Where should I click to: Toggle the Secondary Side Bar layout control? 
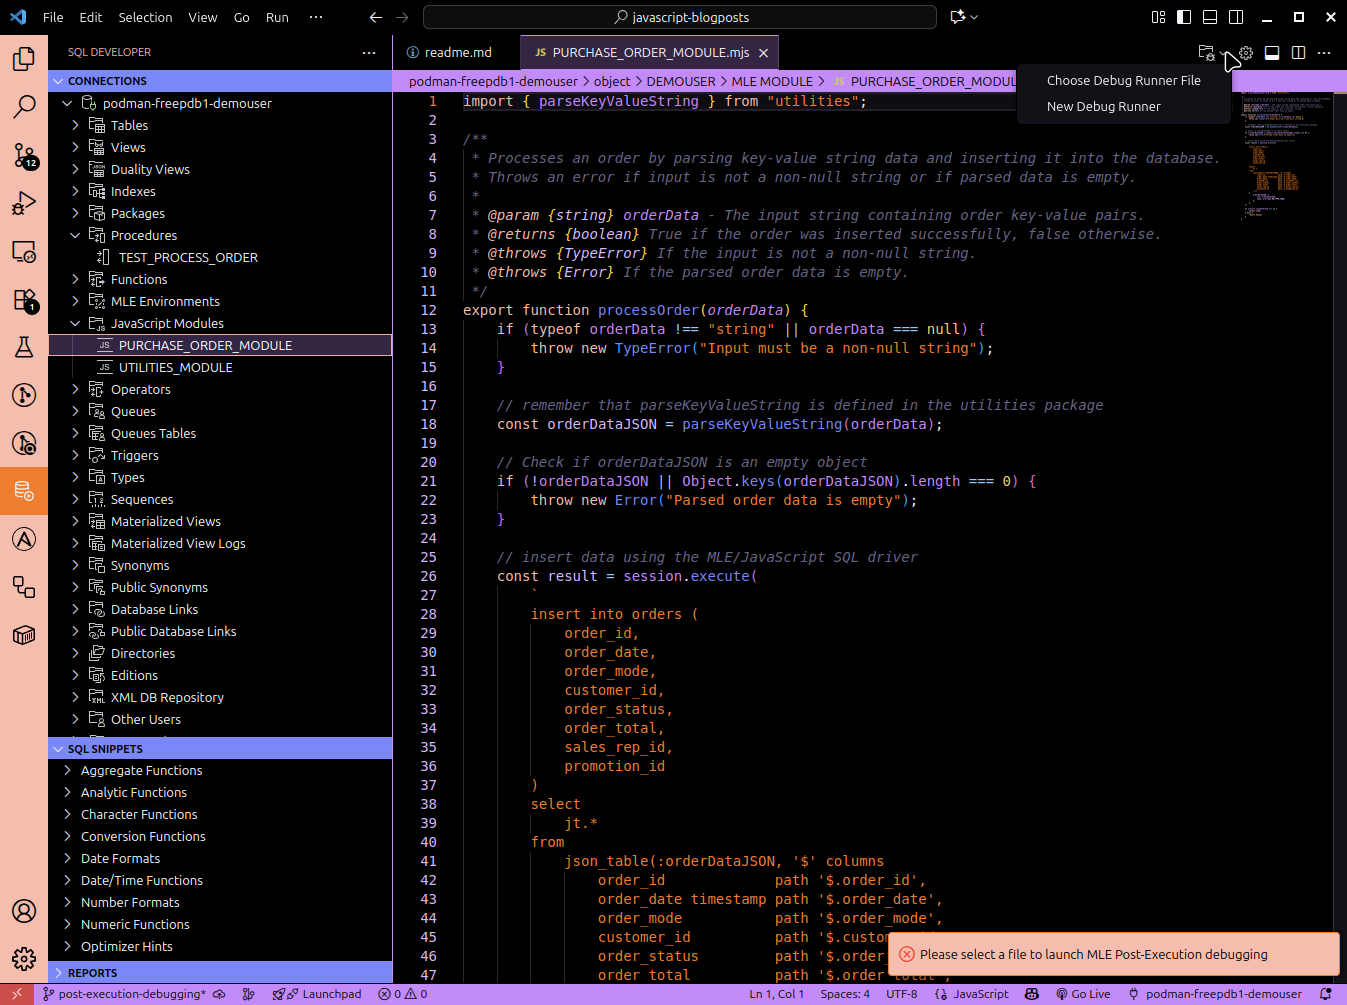pyautogui.click(x=1236, y=17)
